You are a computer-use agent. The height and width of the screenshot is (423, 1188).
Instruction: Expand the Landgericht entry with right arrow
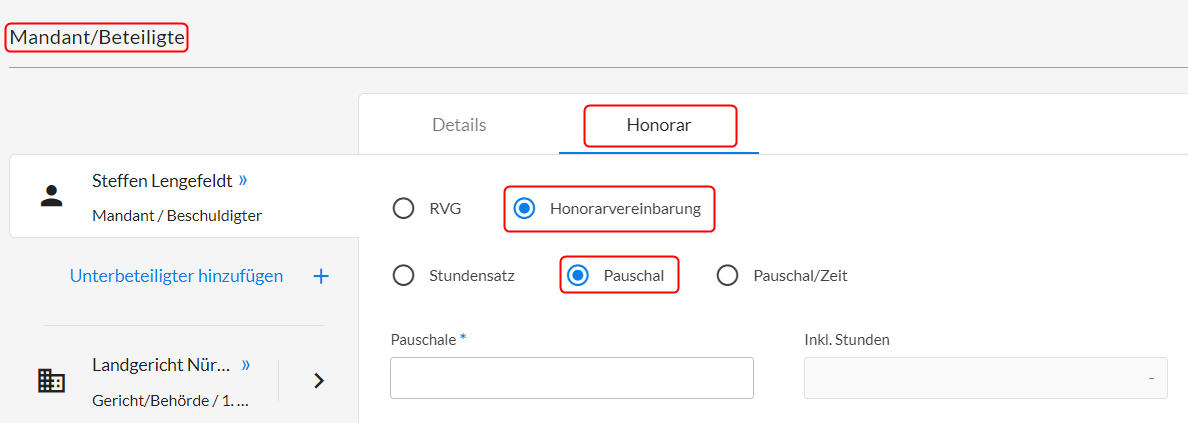[x=319, y=381]
